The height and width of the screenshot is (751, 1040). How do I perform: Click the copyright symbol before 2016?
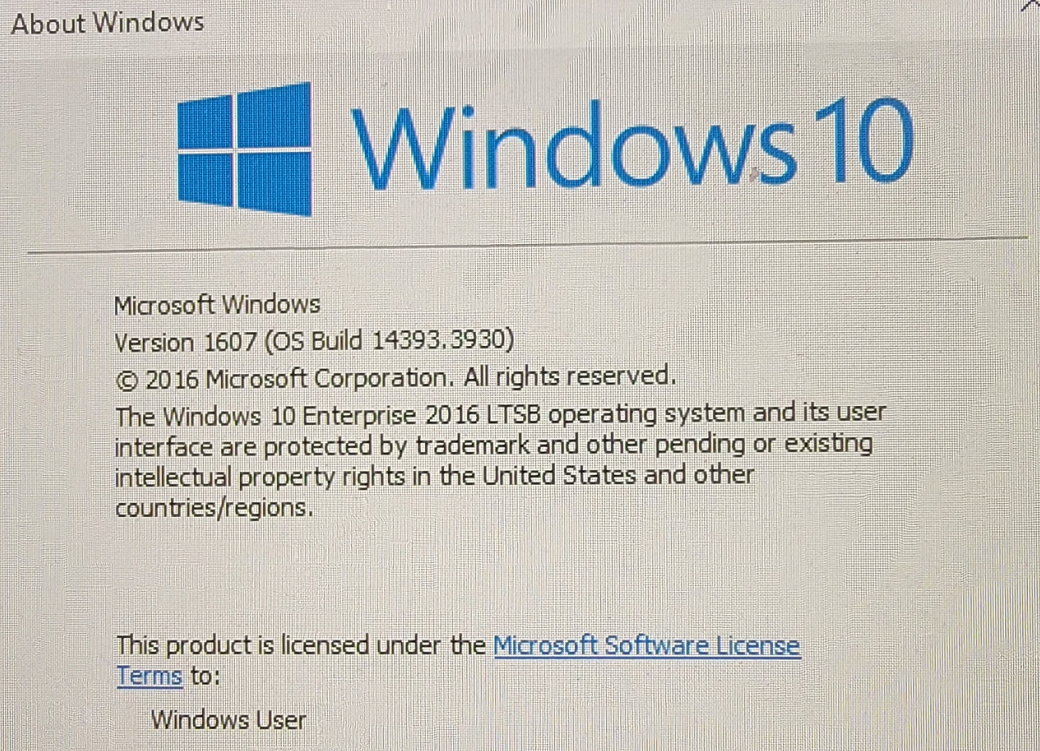[x=127, y=381]
